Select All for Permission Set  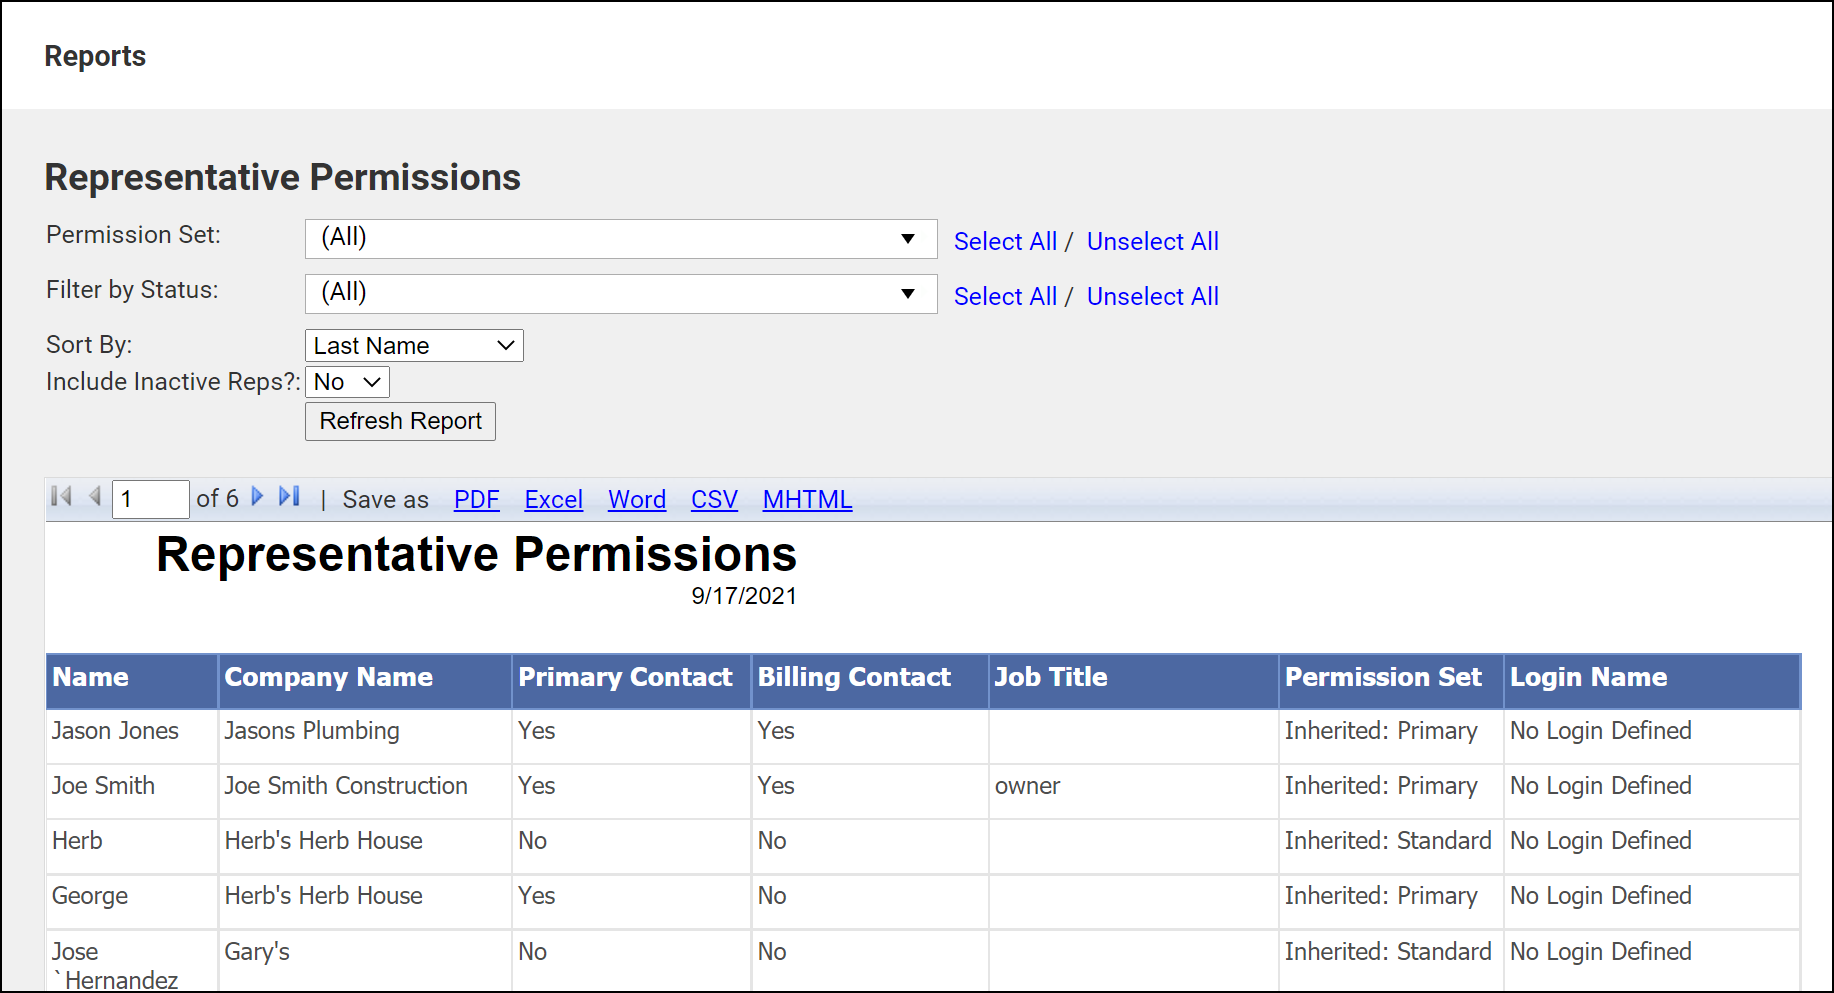[1004, 242]
